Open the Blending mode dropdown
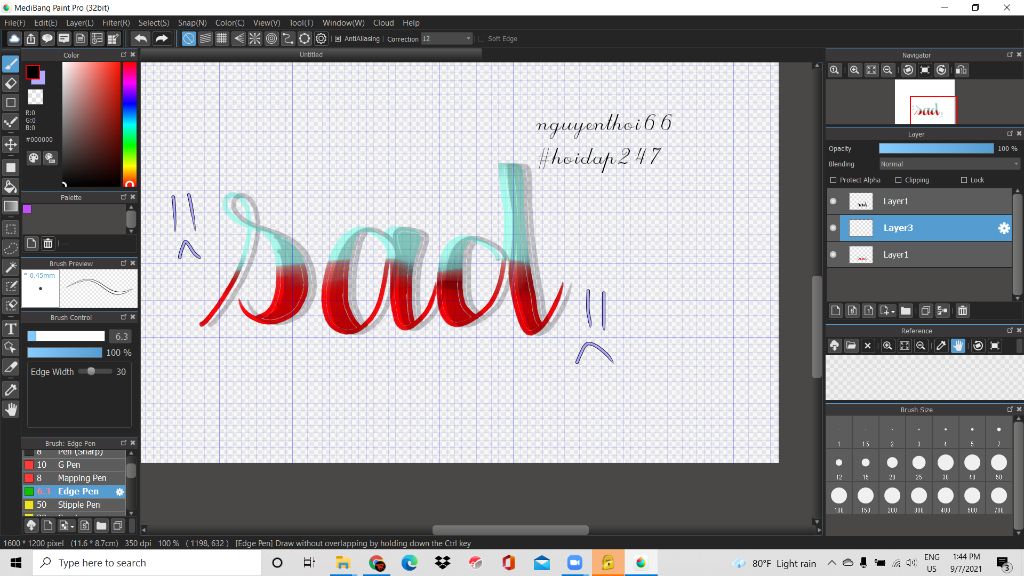 coord(949,164)
